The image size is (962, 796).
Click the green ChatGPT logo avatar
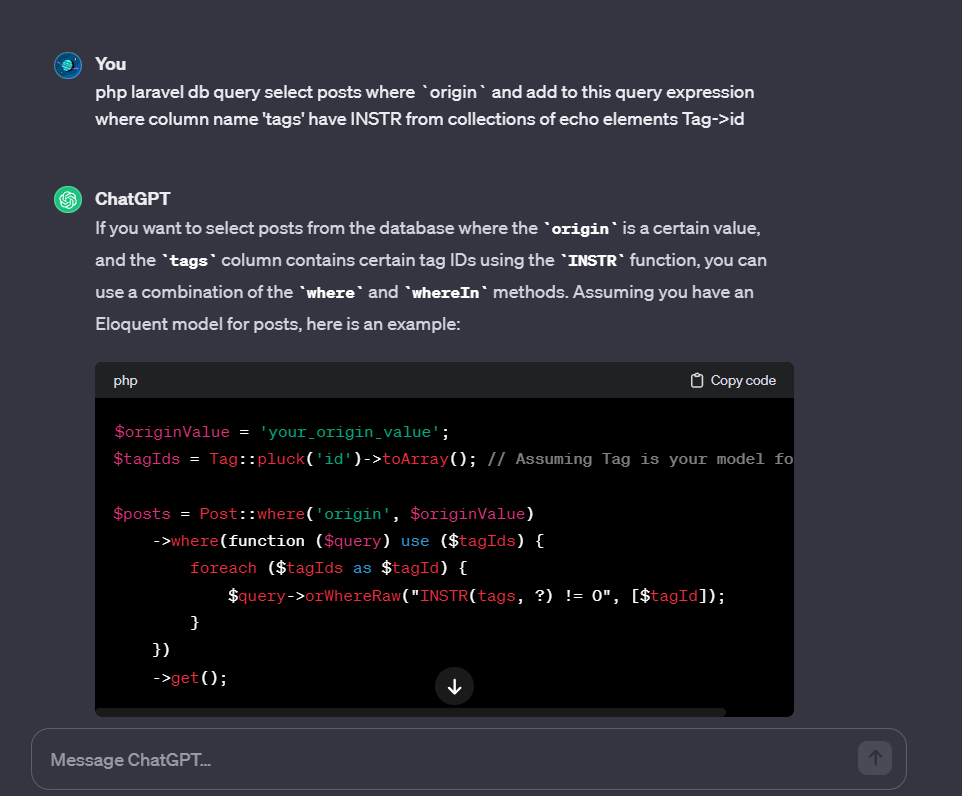(68, 199)
